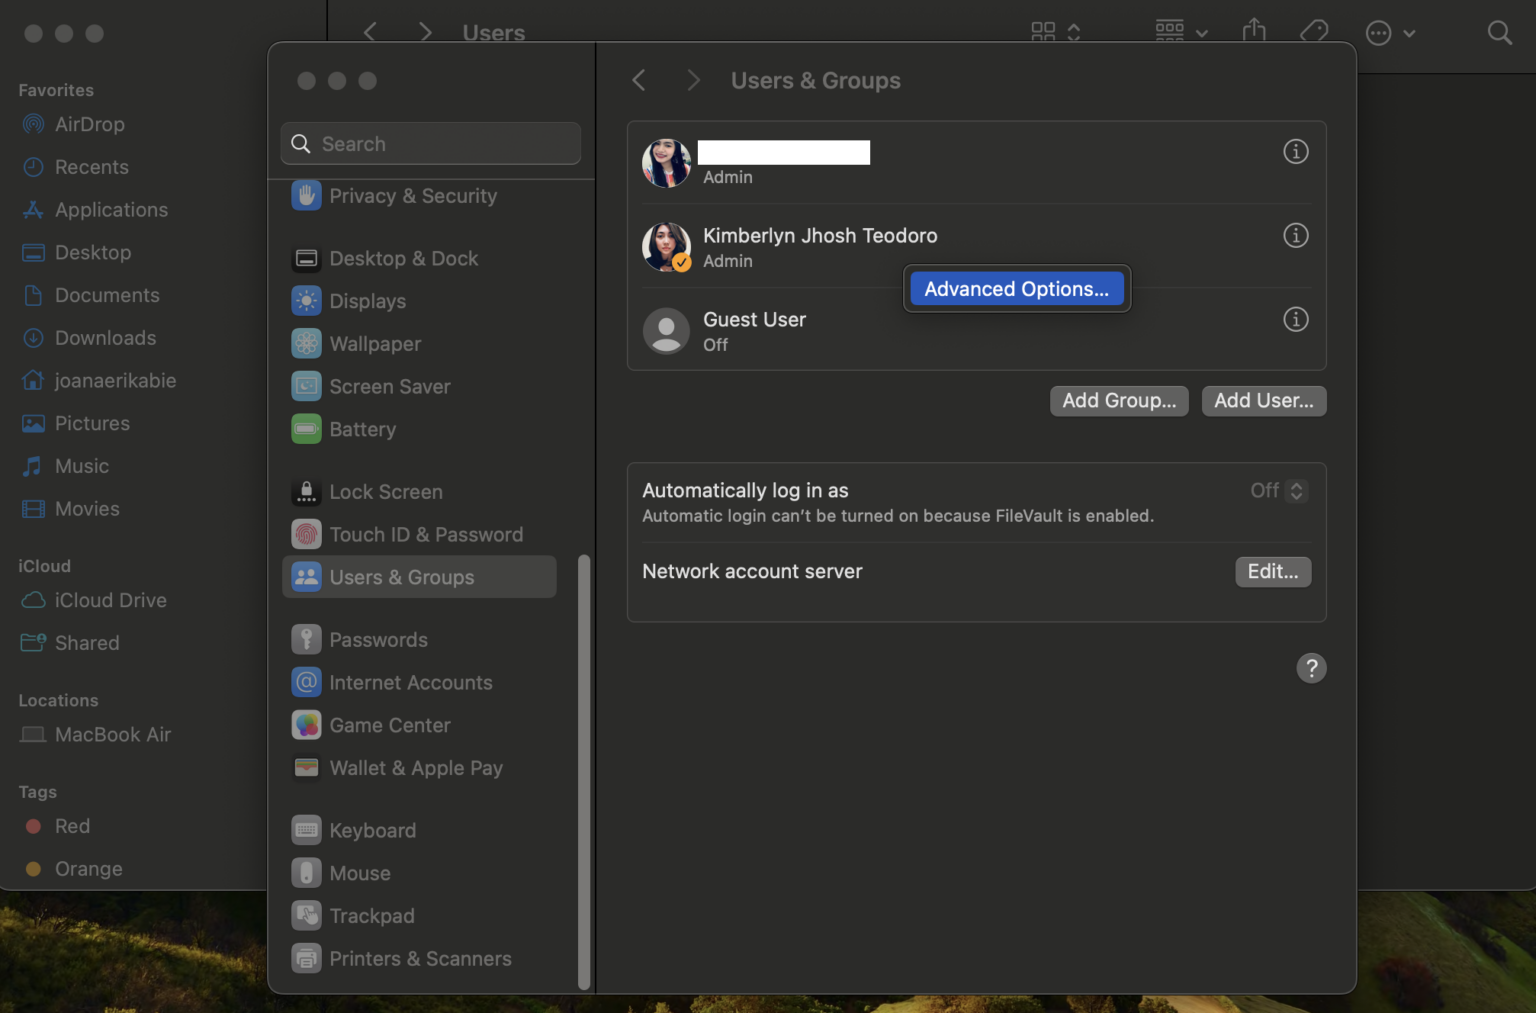The image size is (1536, 1013).
Task: Select the Battery settings icon
Action: pos(306,429)
